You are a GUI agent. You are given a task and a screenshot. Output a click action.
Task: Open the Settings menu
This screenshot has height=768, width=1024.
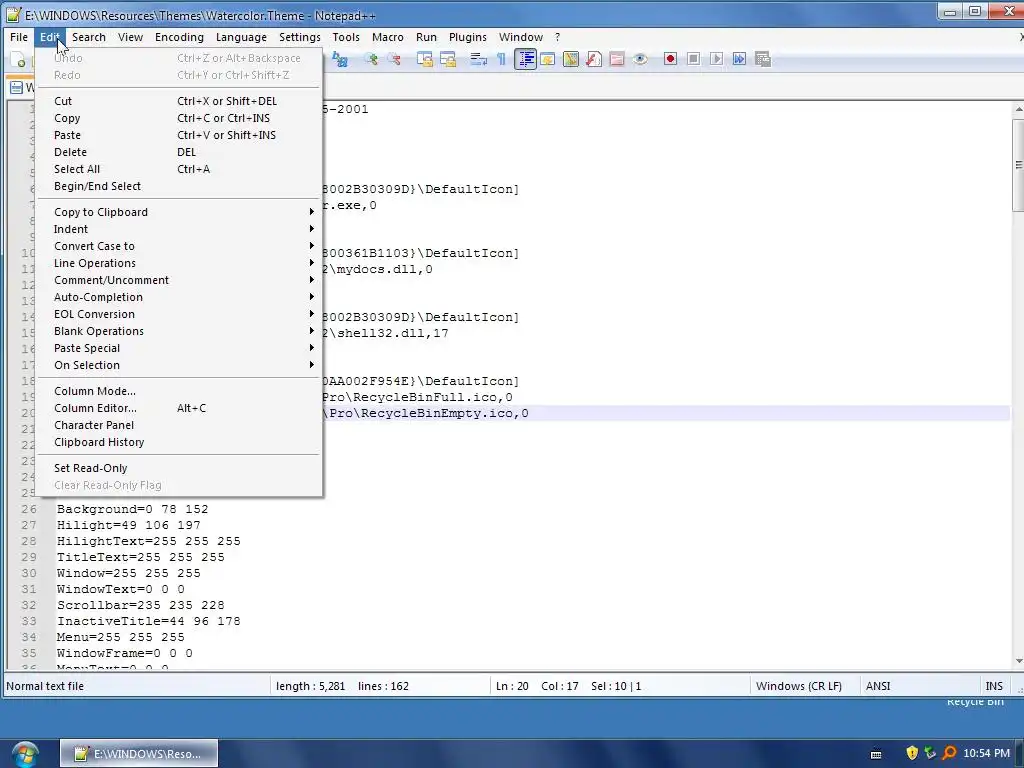[300, 37]
